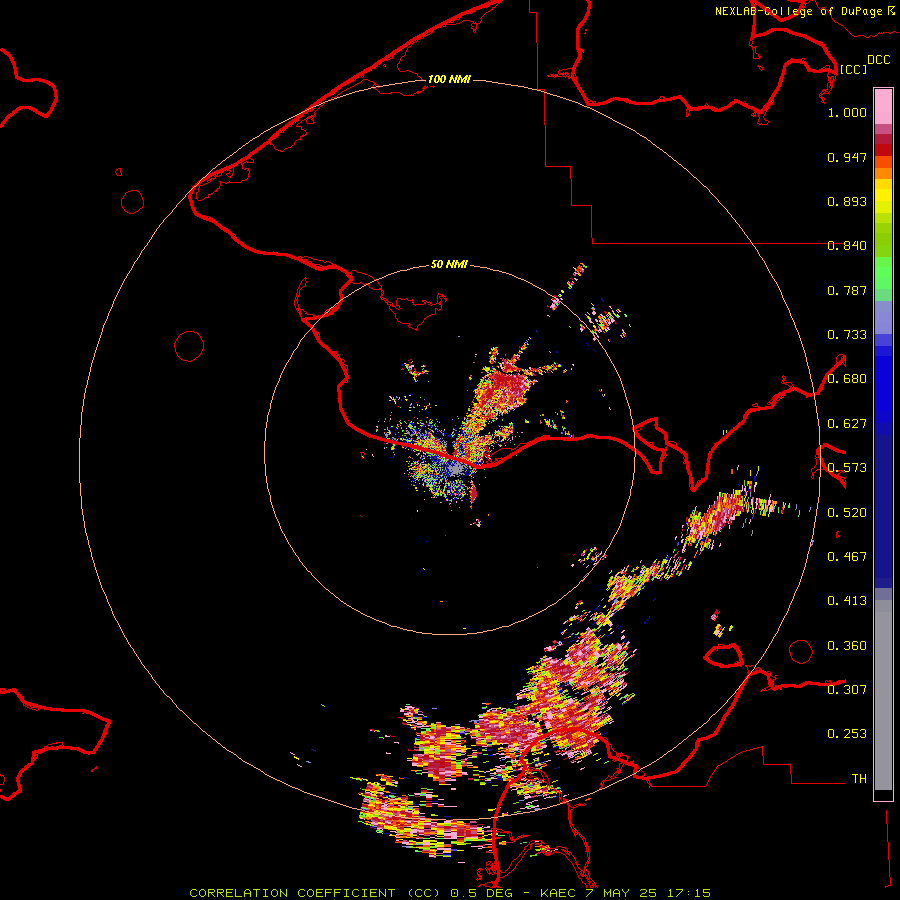Click the 0.573 scale value
900x900 pixels.
(x=847, y=468)
